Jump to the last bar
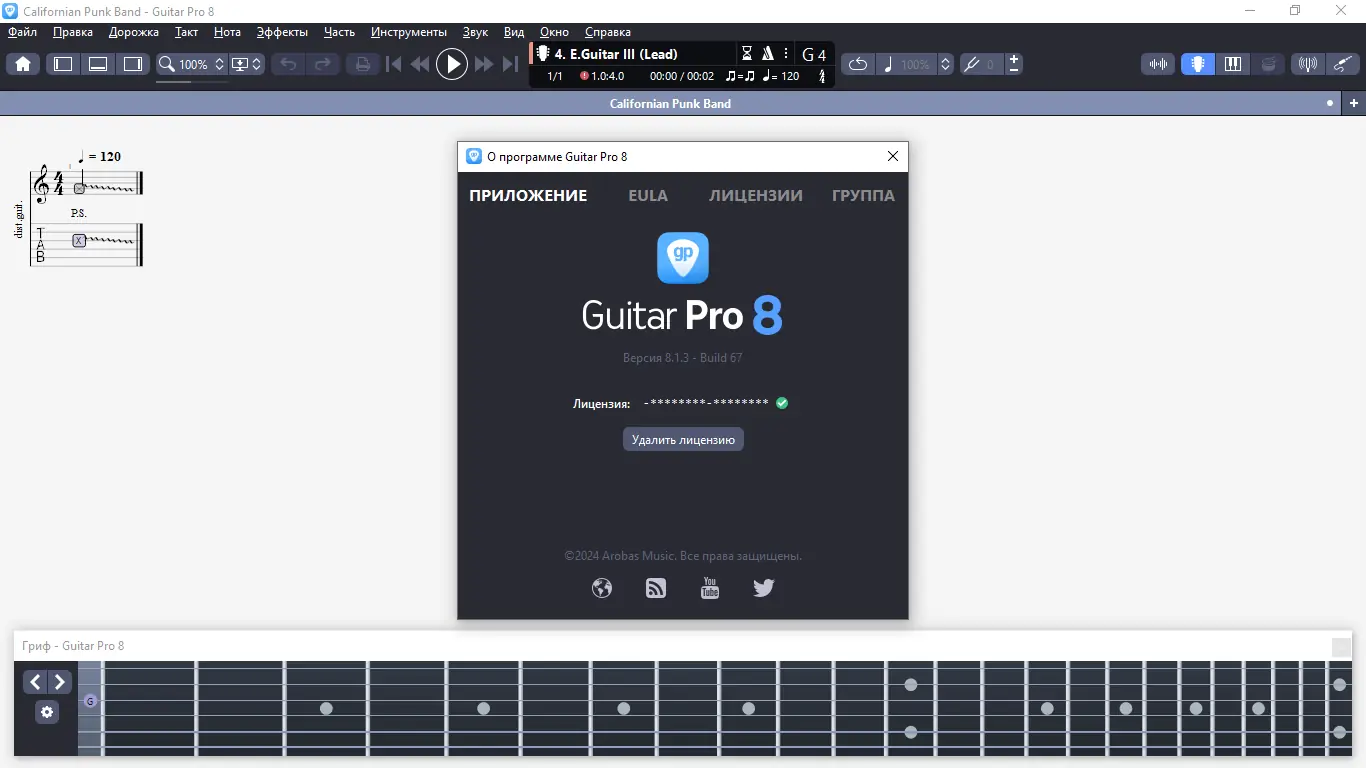1366x768 pixels. point(510,64)
